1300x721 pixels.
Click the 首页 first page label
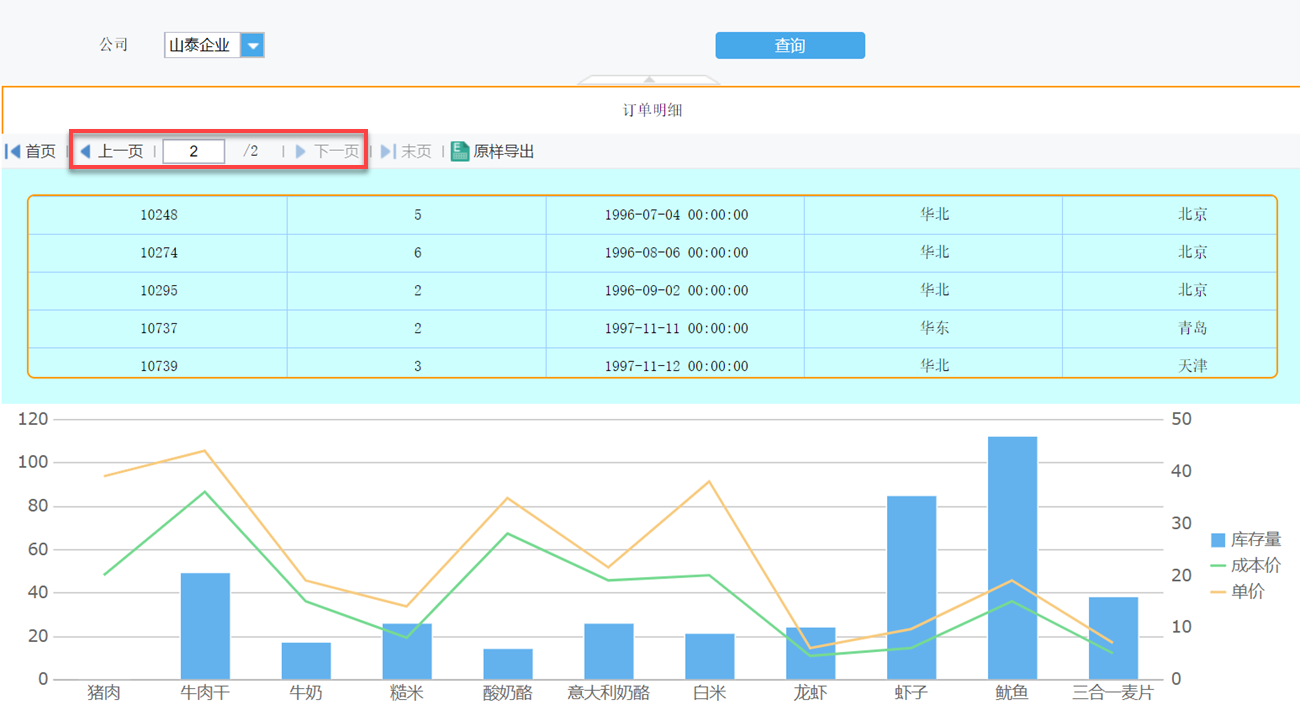point(40,151)
